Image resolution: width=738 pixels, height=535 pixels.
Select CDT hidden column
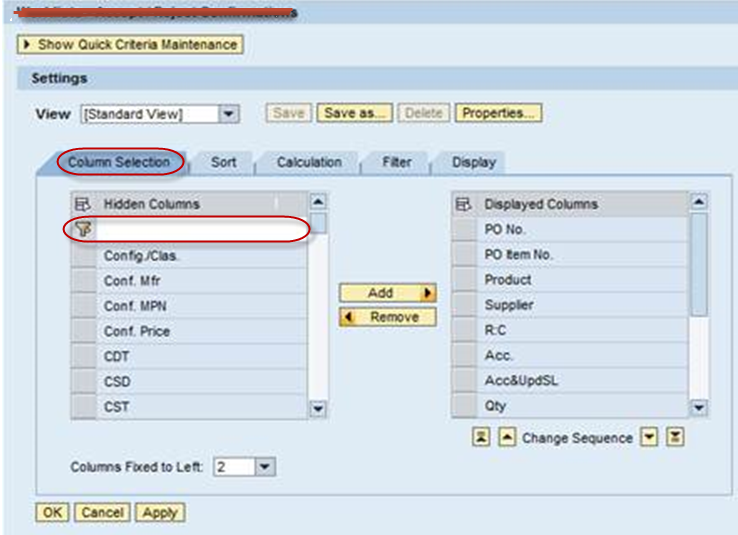pyautogui.click(x=202, y=357)
